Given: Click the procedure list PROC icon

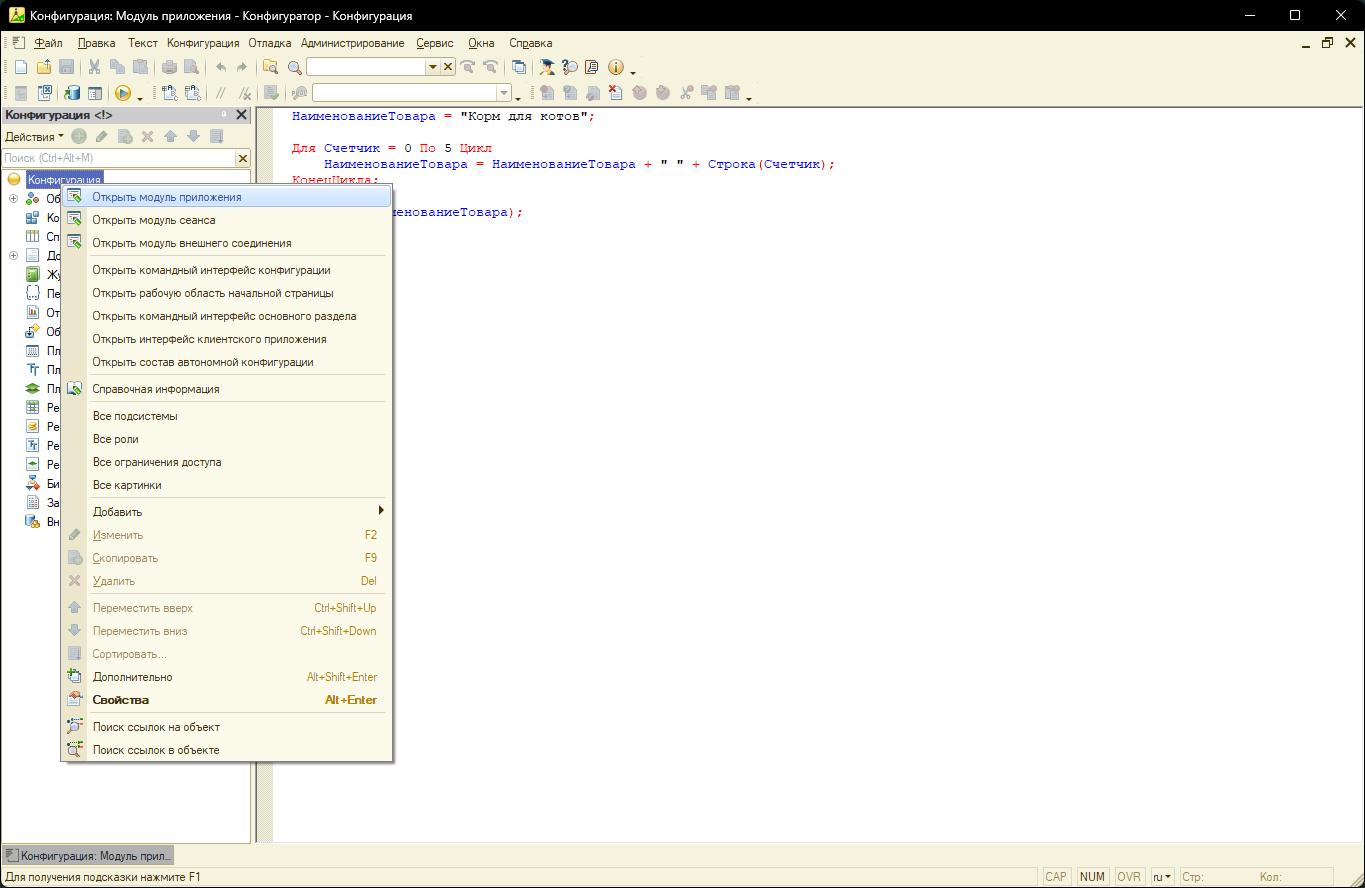Looking at the screenshot, I should pos(299,93).
